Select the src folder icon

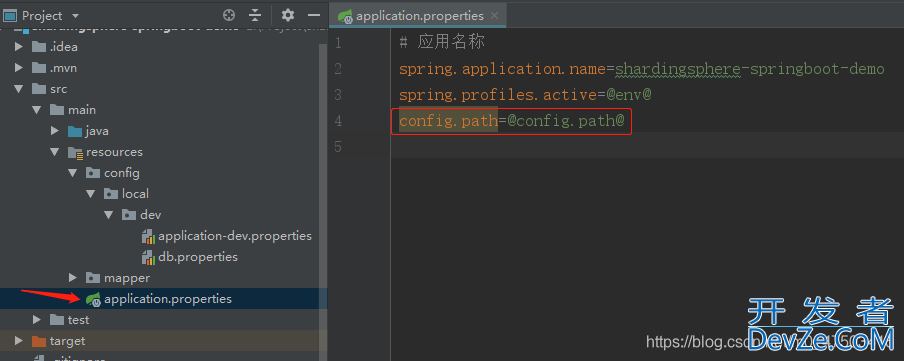[39, 89]
